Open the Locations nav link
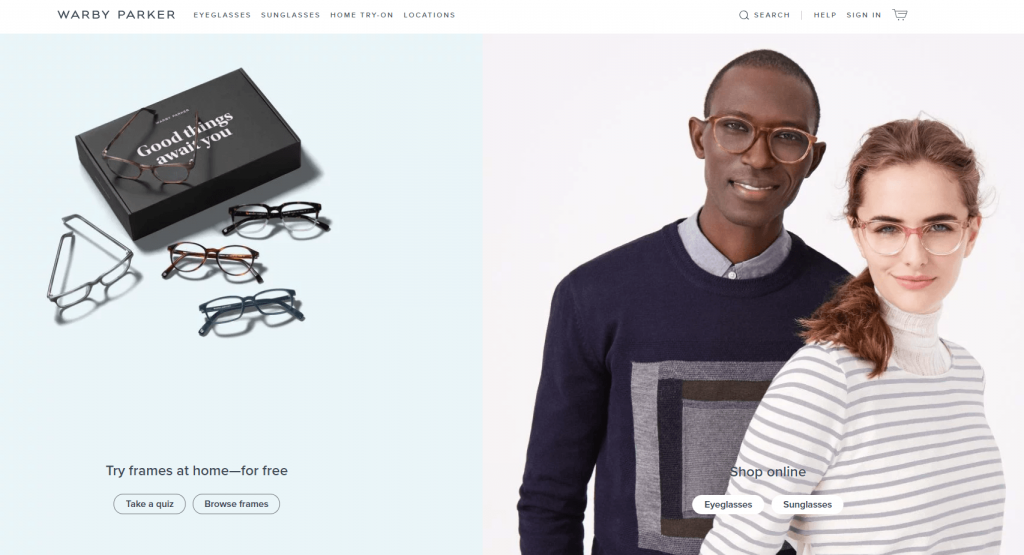This screenshot has width=1024, height=555. (x=429, y=15)
